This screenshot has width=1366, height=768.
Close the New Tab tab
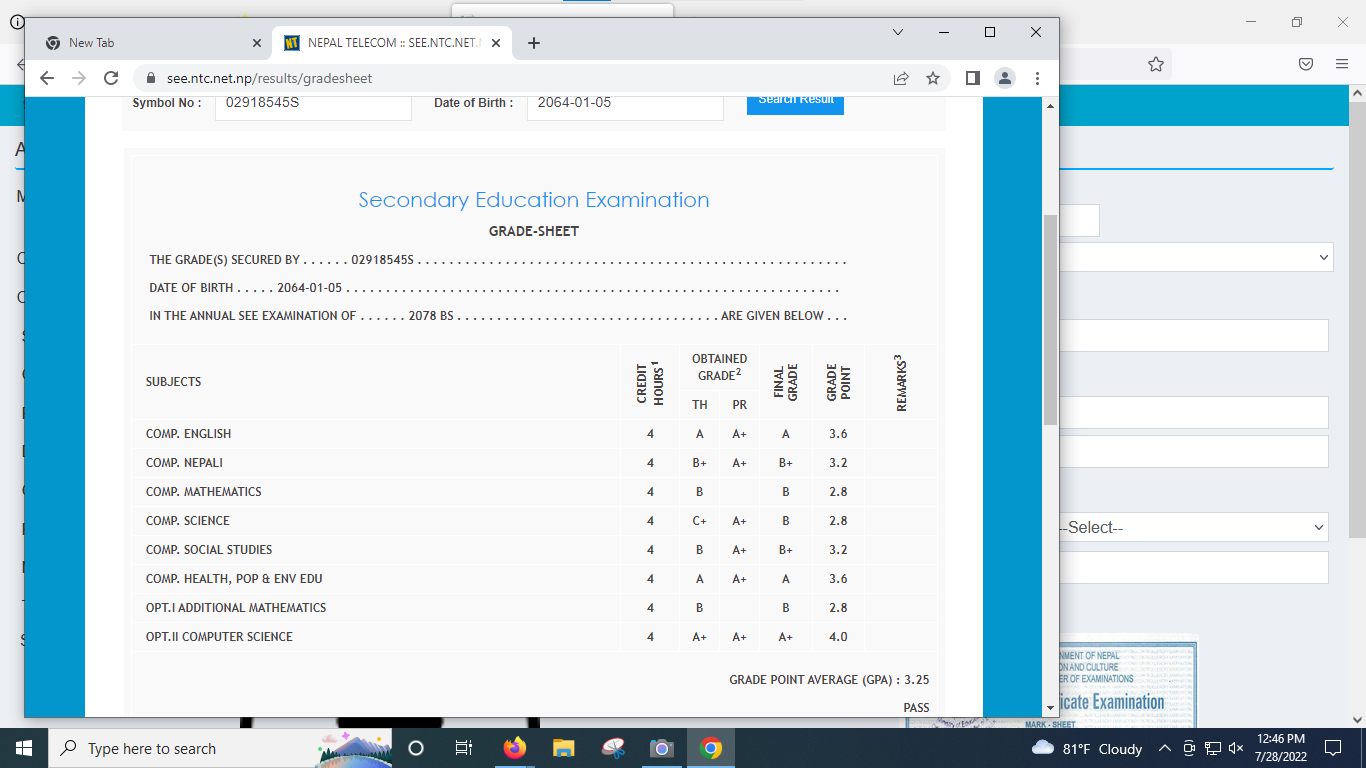coord(256,43)
